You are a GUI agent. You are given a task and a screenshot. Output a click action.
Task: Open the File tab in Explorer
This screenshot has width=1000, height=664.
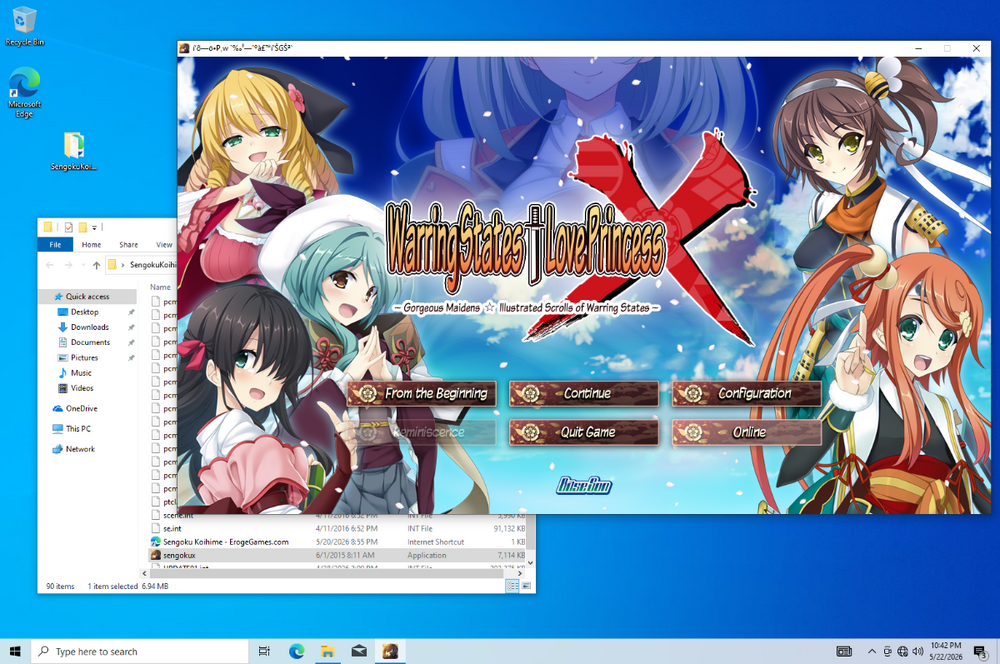pyautogui.click(x=55, y=244)
